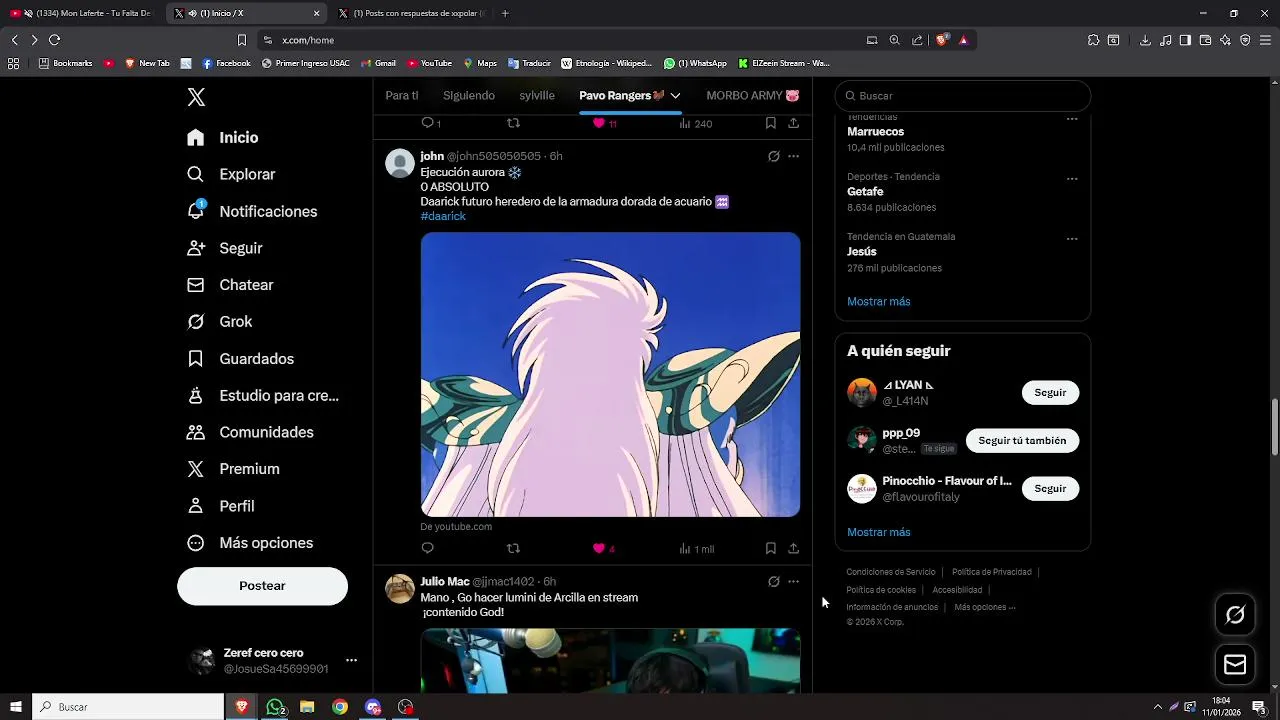1280x720 pixels.
Task: Open Windows Start menu
Action: click(15, 707)
